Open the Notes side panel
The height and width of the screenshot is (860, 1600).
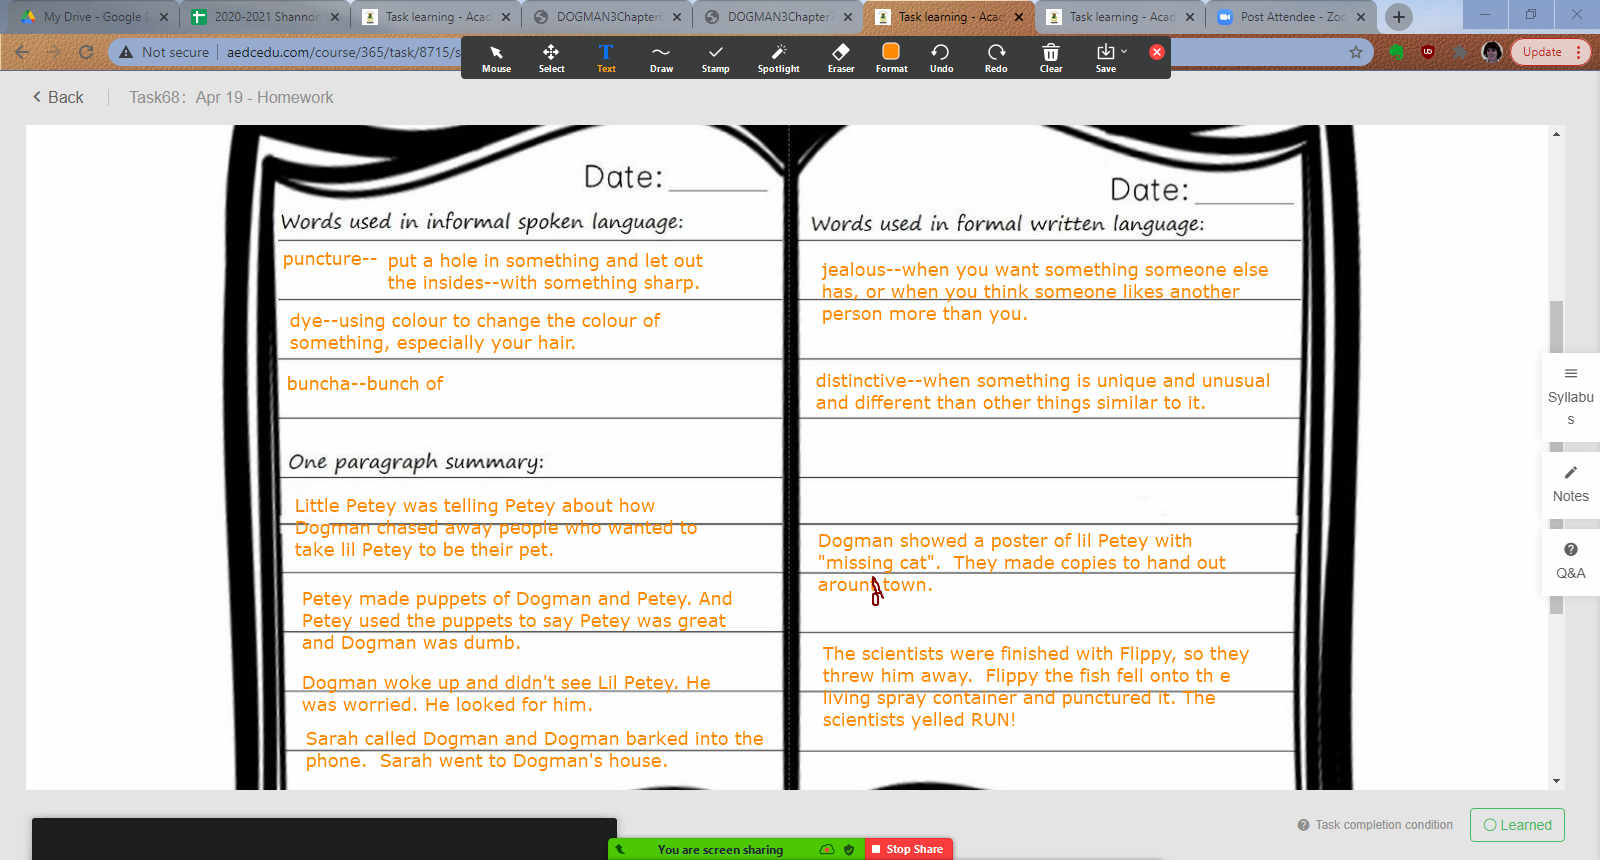pos(1571,484)
